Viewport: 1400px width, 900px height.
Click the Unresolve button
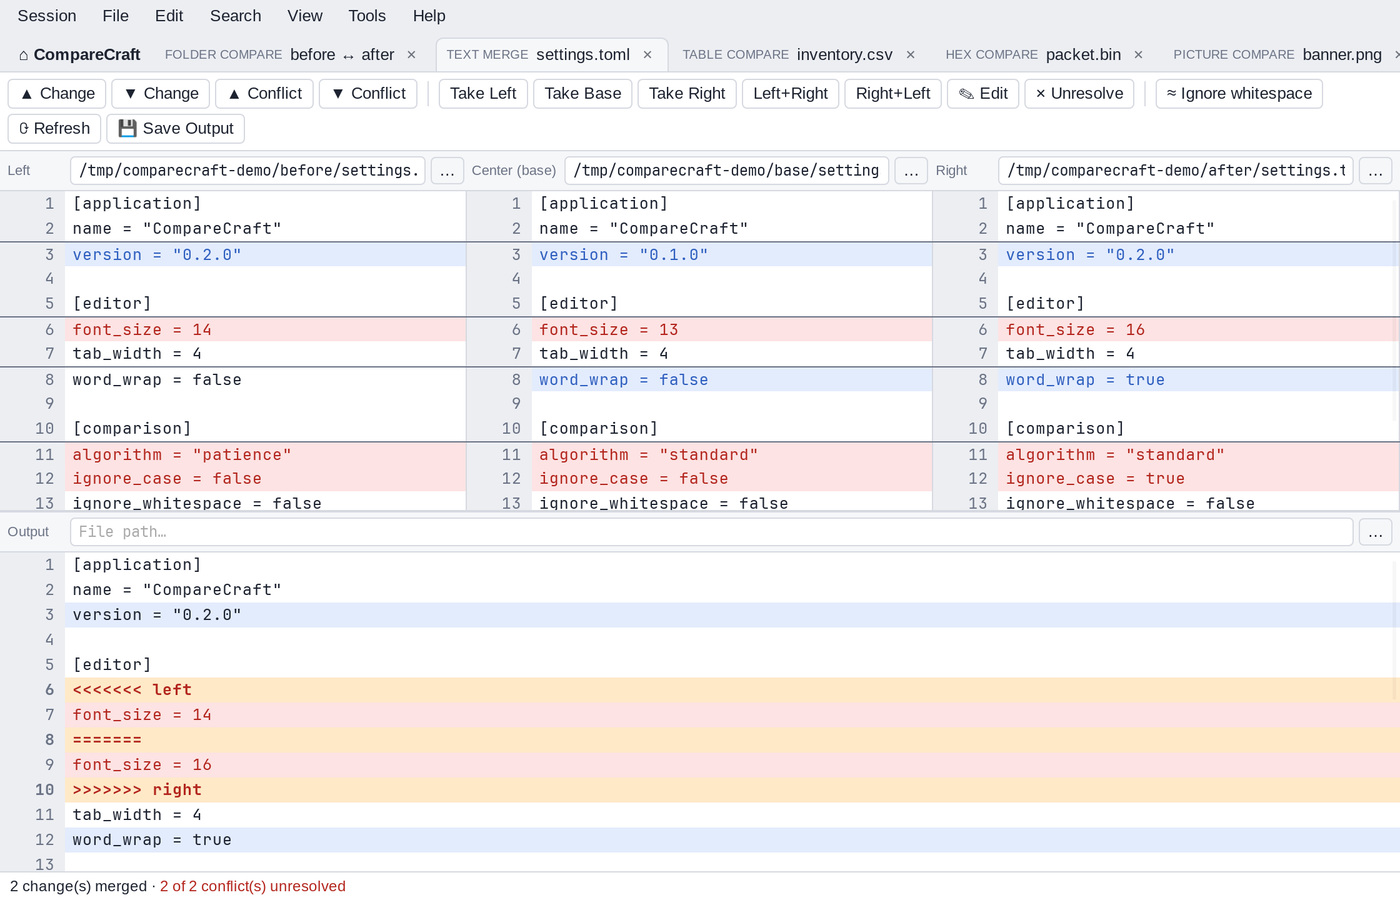pyautogui.click(x=1079, y=93)
